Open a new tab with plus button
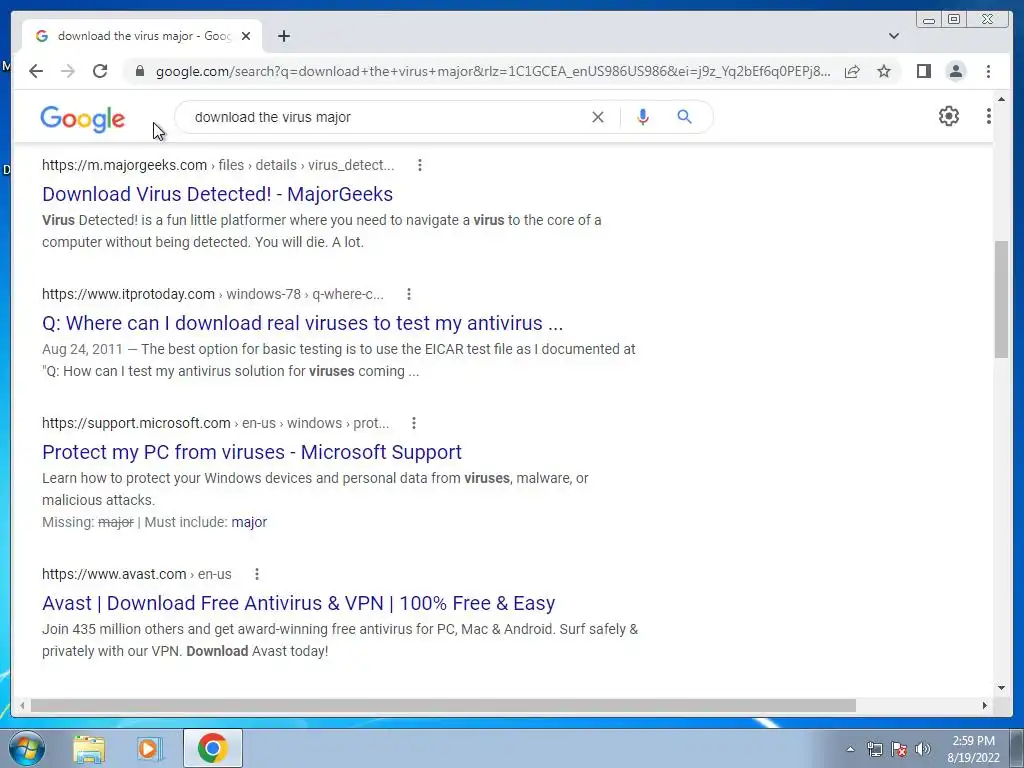The width and height of the screenshot is (1024, 768). tap(283, 36)
